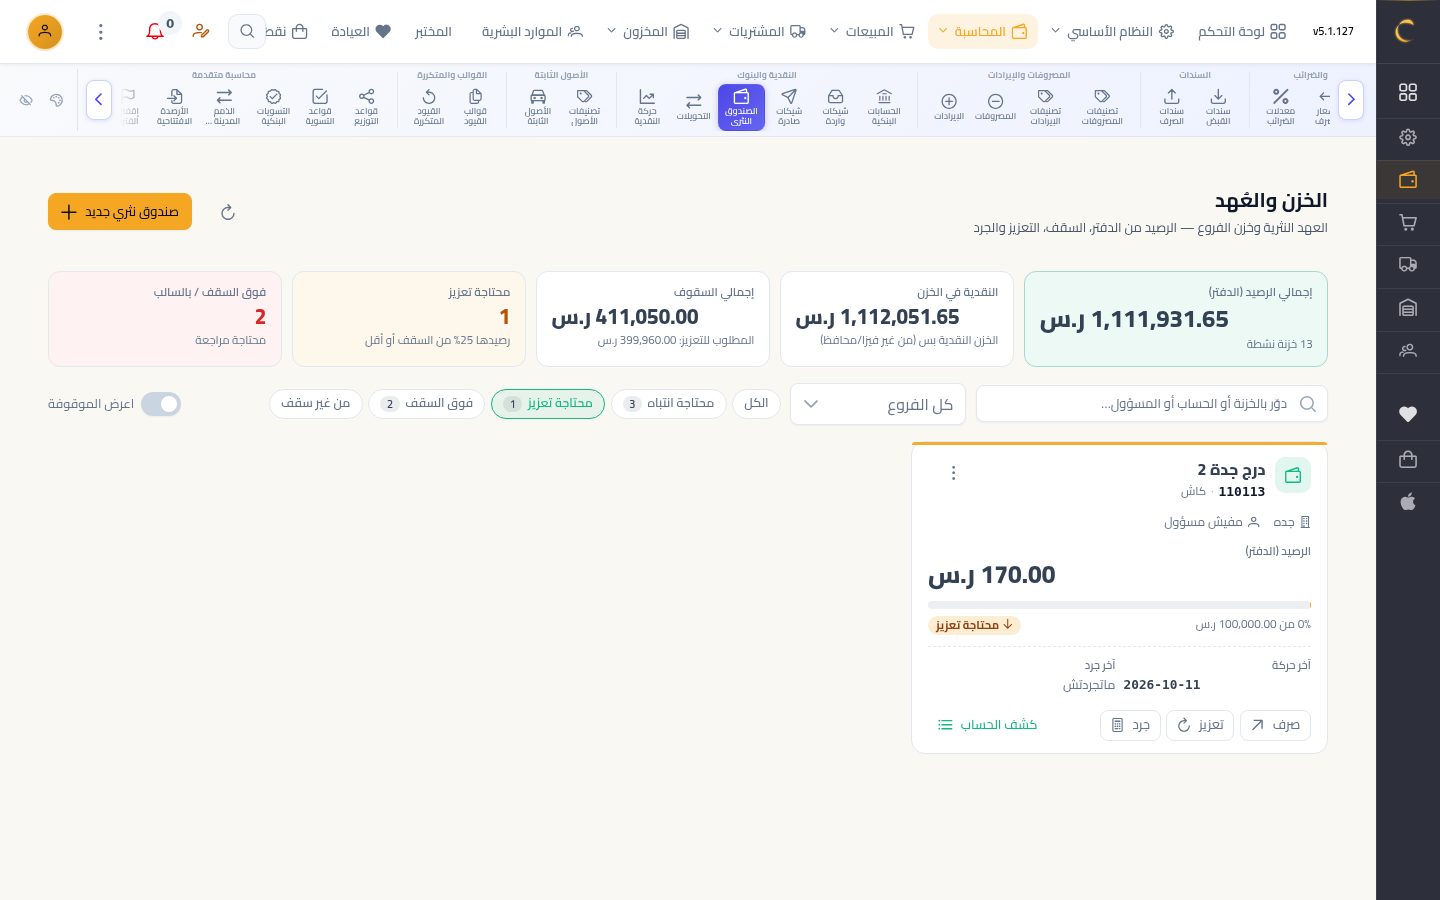Image resolution: width=1440 pixels, height=900 pixels.
Task: Open Tax Rates (معدلات الضرائب) in the toolbar
Action: click(1280, 106)
